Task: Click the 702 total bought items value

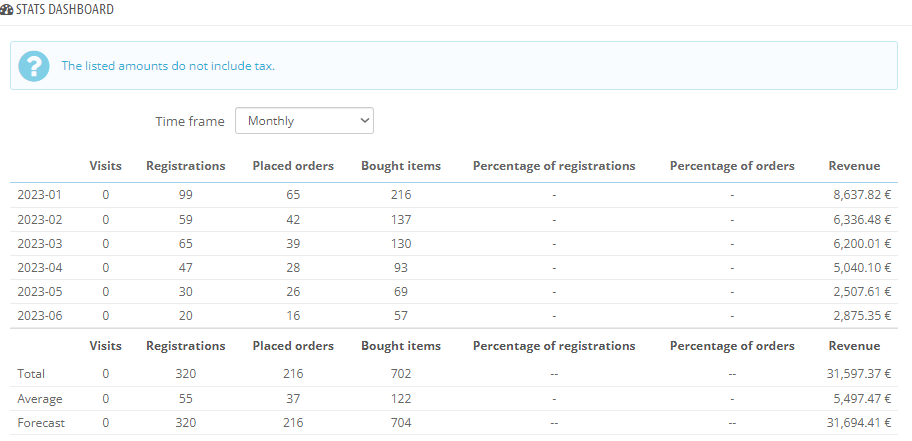Action: pyautogui.click(x=400, y=373)
